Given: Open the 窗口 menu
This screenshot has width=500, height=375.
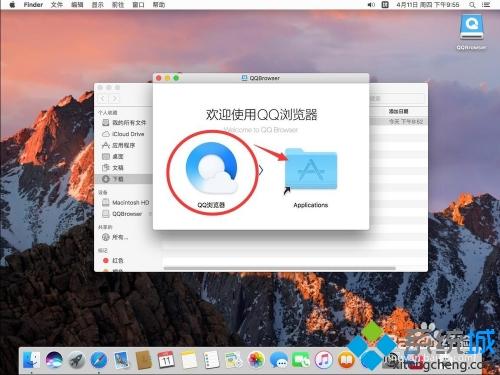Looking at the screenshot, I should pyautogui.click(x=138, y=5).
